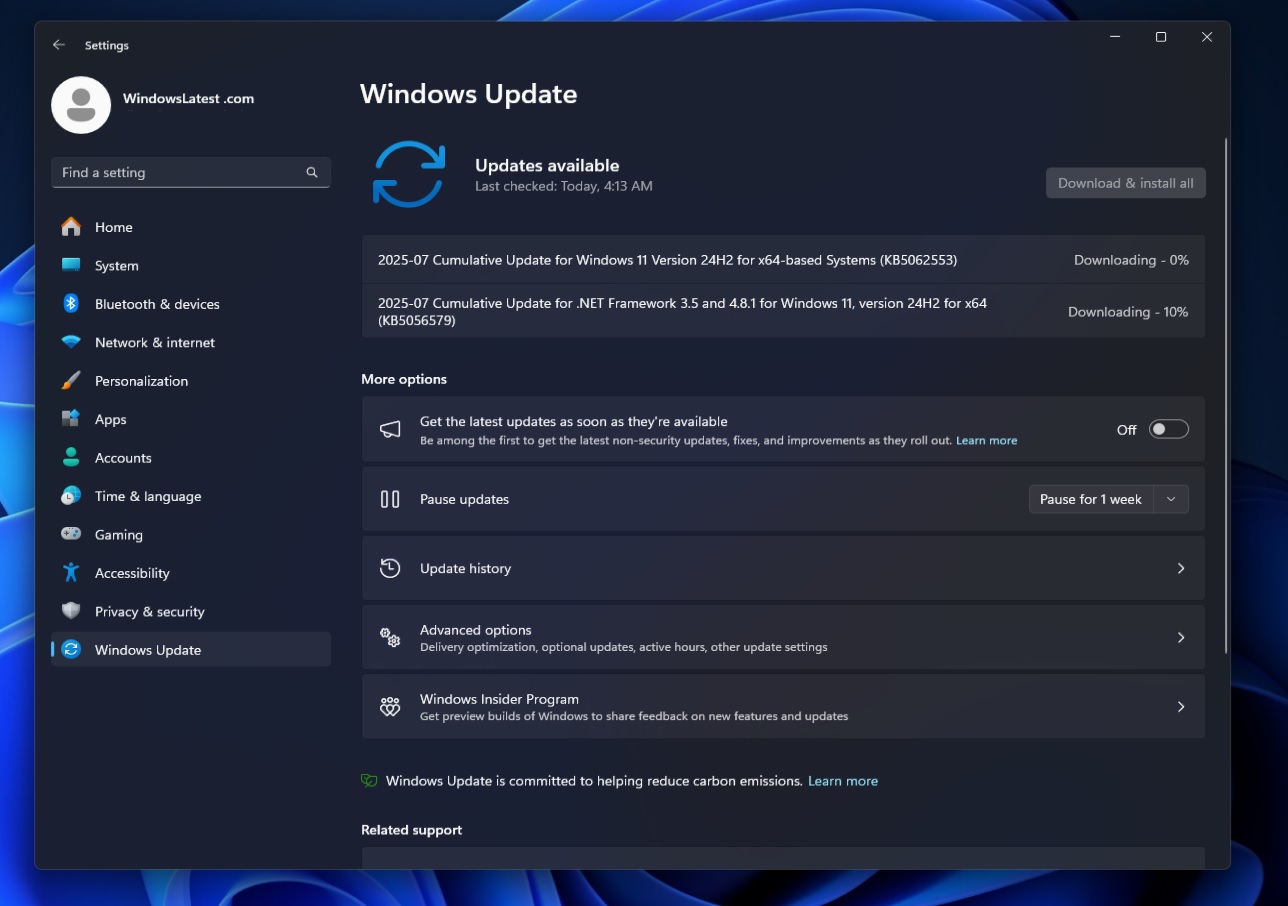The width and height of the screenshot is (1288, 906).
Task: Open the carbon emissions Learn more link
Action: pos(843,781)
